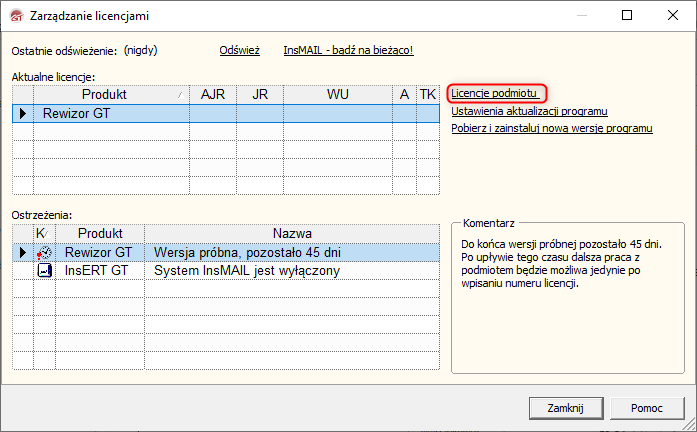The width and height of the screenshot is (697, 432).
Task: Click the clock warning icon for Rewizor GT
Action: (x=44, y=253)
